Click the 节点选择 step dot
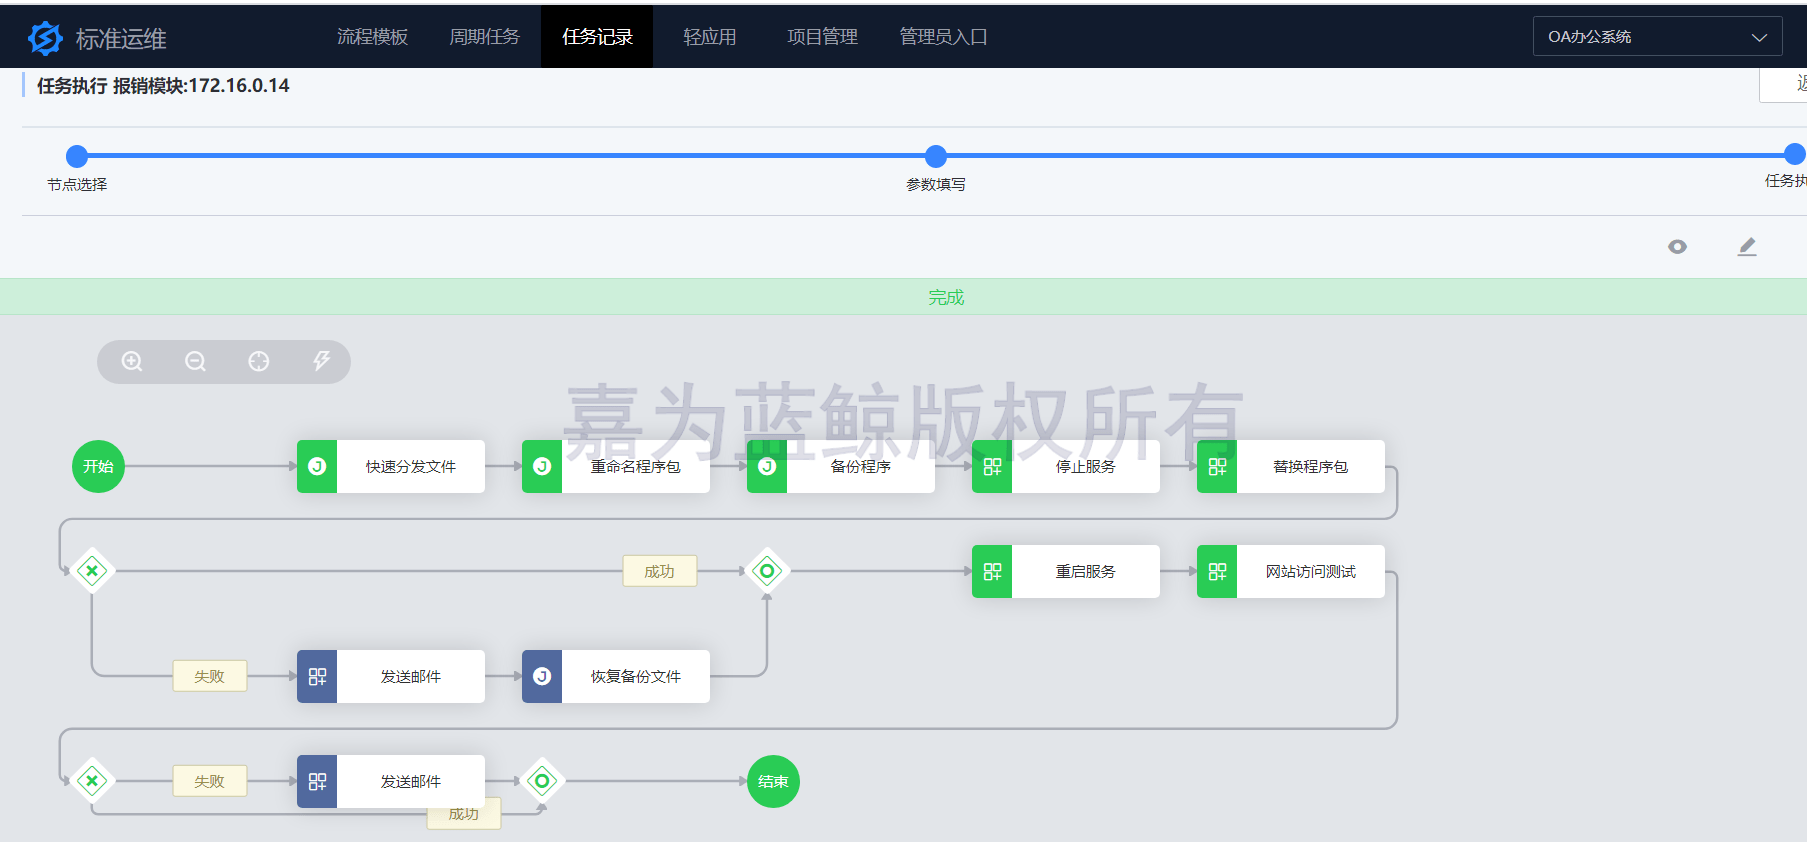This screenshot has width=1807, height=842. (x=77, y=156)
